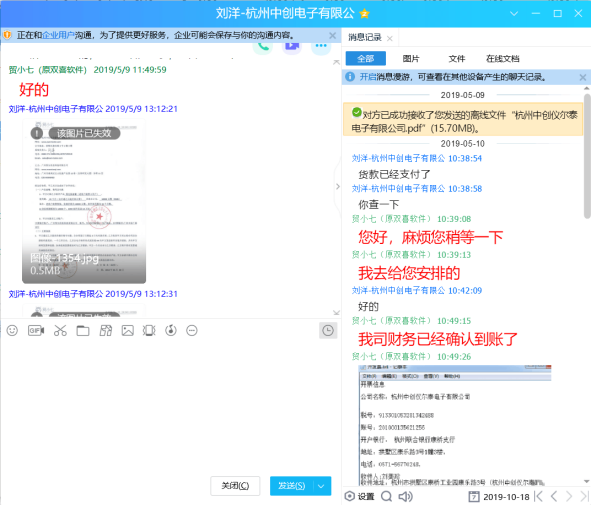This screenshot has height=506, width=591.
Task: Click the message 您好，麻烦您稍等一下
Action: (x=431, y=237)
